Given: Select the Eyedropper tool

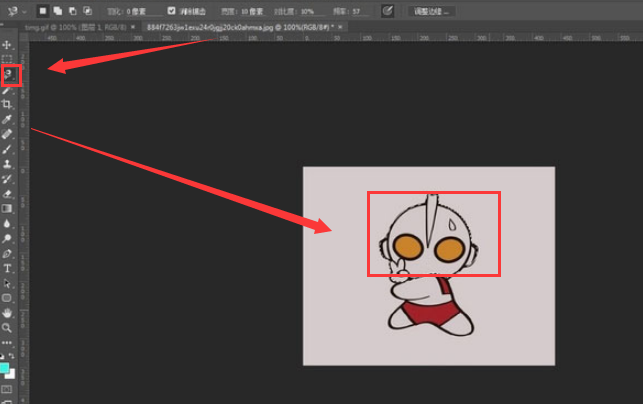Looking at the screenshot, I should click(x=7, y=119).
